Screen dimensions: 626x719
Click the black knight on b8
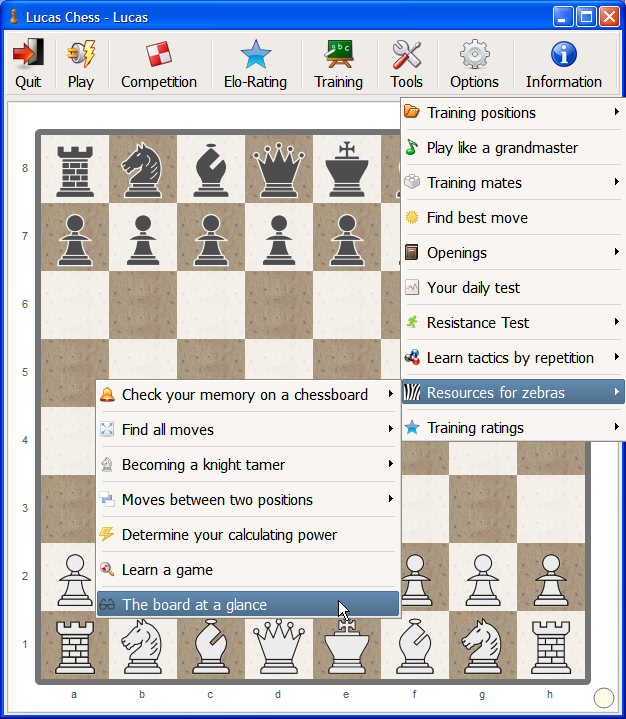coord(143,170)
